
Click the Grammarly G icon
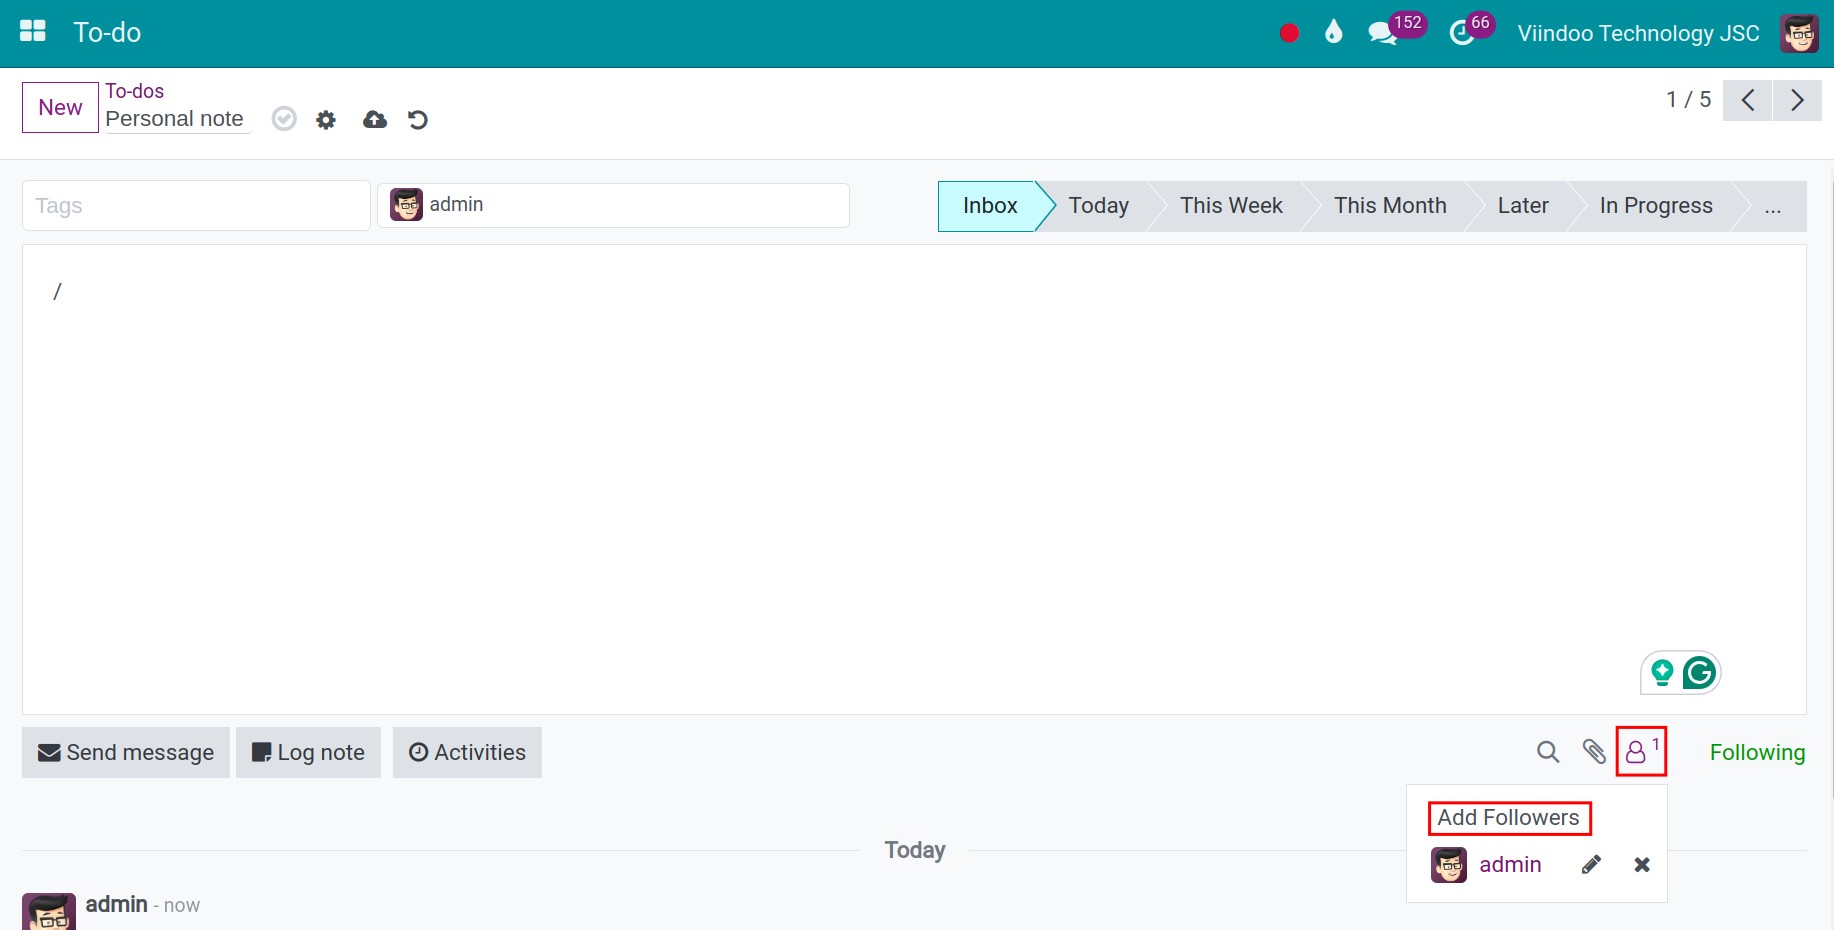tap(1700, 673)
